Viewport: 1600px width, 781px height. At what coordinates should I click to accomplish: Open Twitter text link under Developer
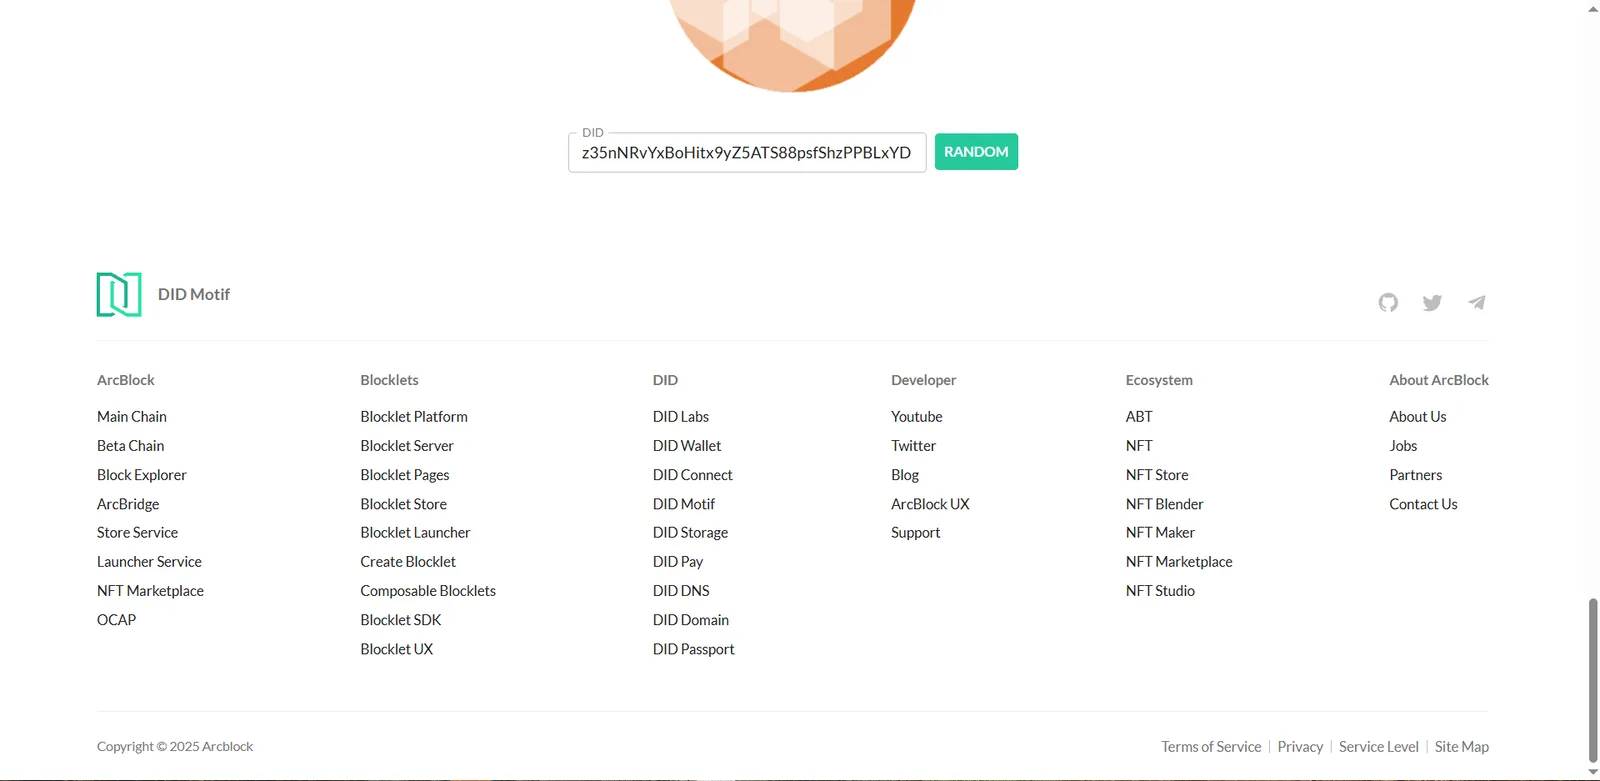coord(914,446)
